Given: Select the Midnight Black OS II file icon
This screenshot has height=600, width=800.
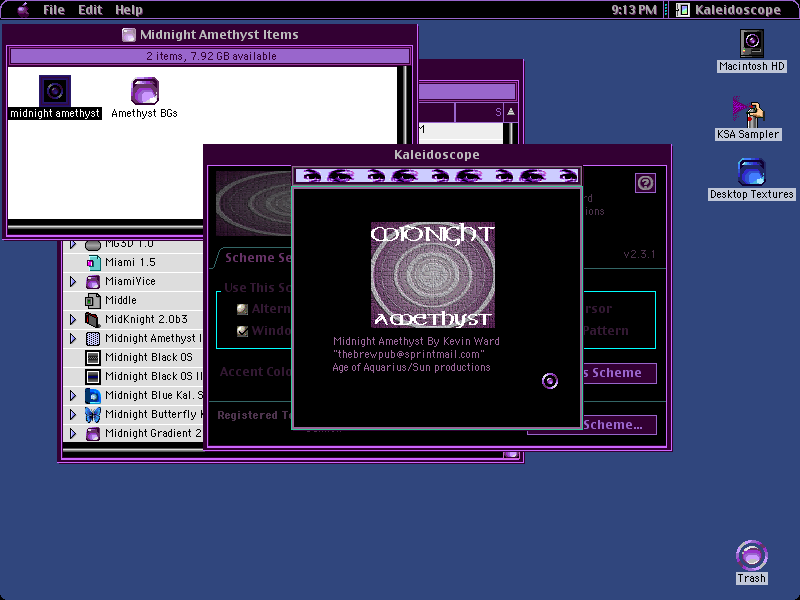Looking at the screenshot, I should click(93, 377).
